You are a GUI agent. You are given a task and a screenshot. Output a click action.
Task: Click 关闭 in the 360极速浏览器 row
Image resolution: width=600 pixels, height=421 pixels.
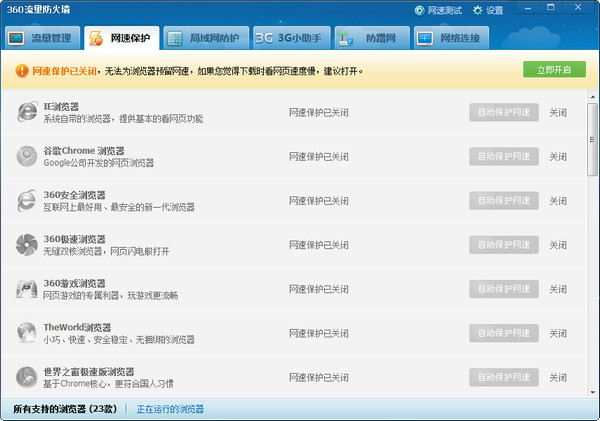tap(558, 245)
